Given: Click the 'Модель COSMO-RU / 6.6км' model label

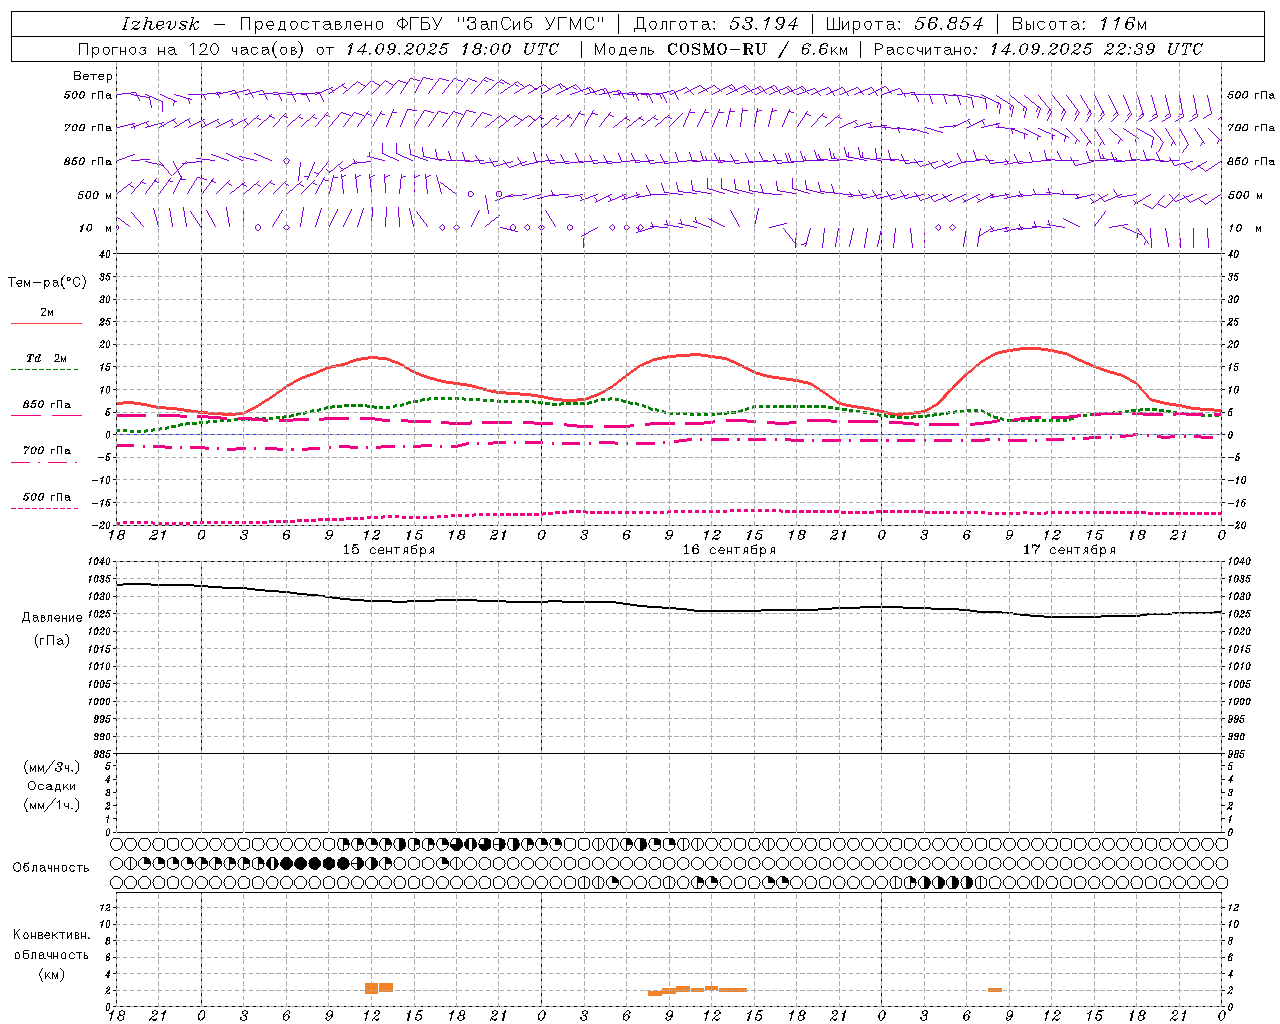Looking at the screenshot, I should pos(721,49).
